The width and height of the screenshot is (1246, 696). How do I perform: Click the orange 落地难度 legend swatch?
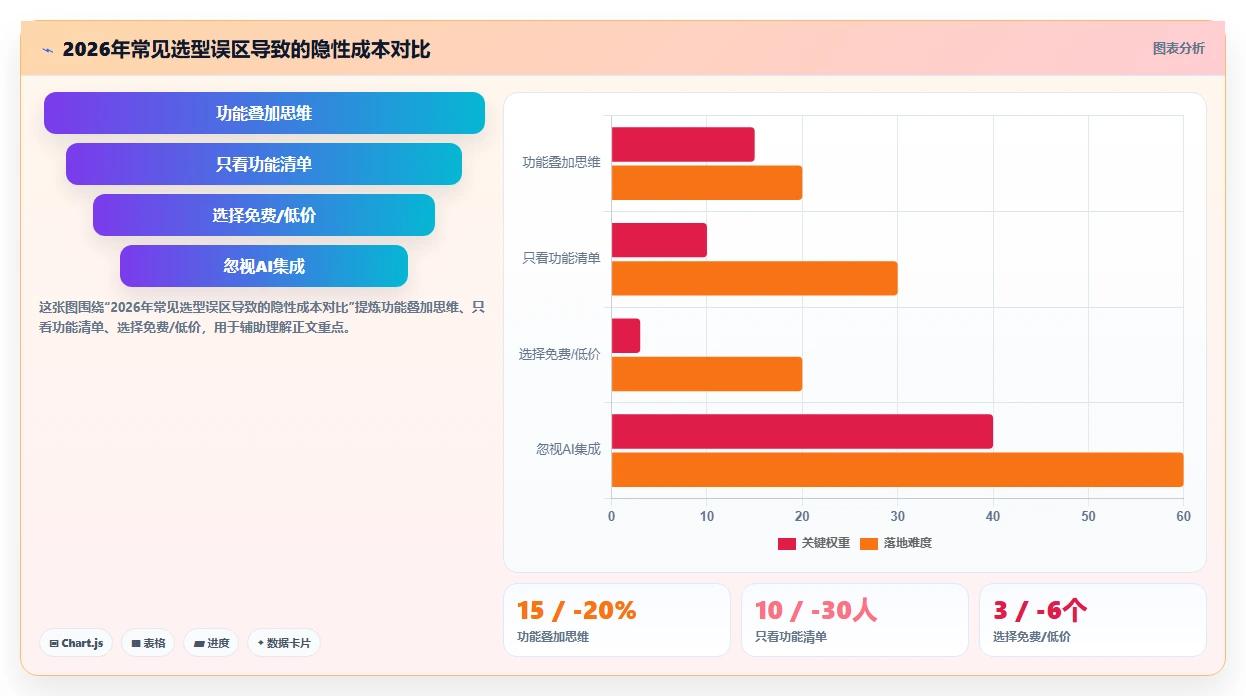click(x=869, y=544)
